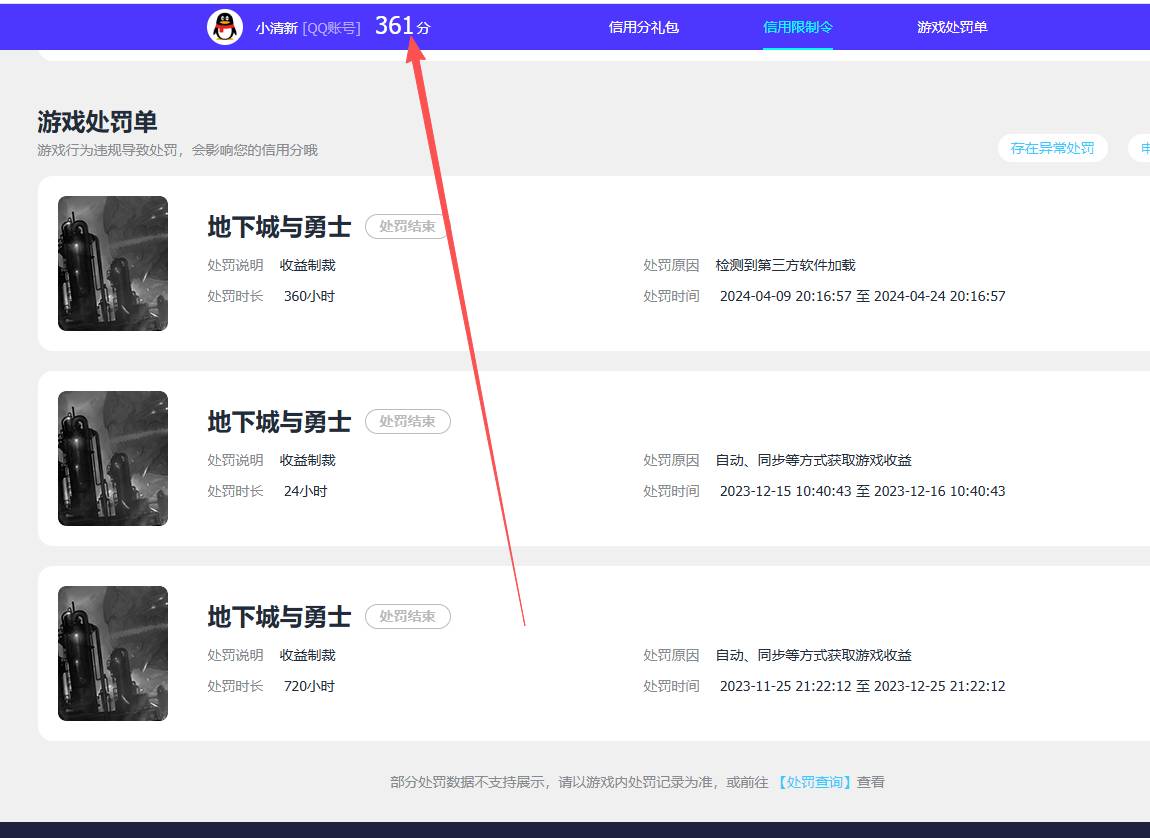Click the first 地下城与勇士 game cover image

point(112,263)
